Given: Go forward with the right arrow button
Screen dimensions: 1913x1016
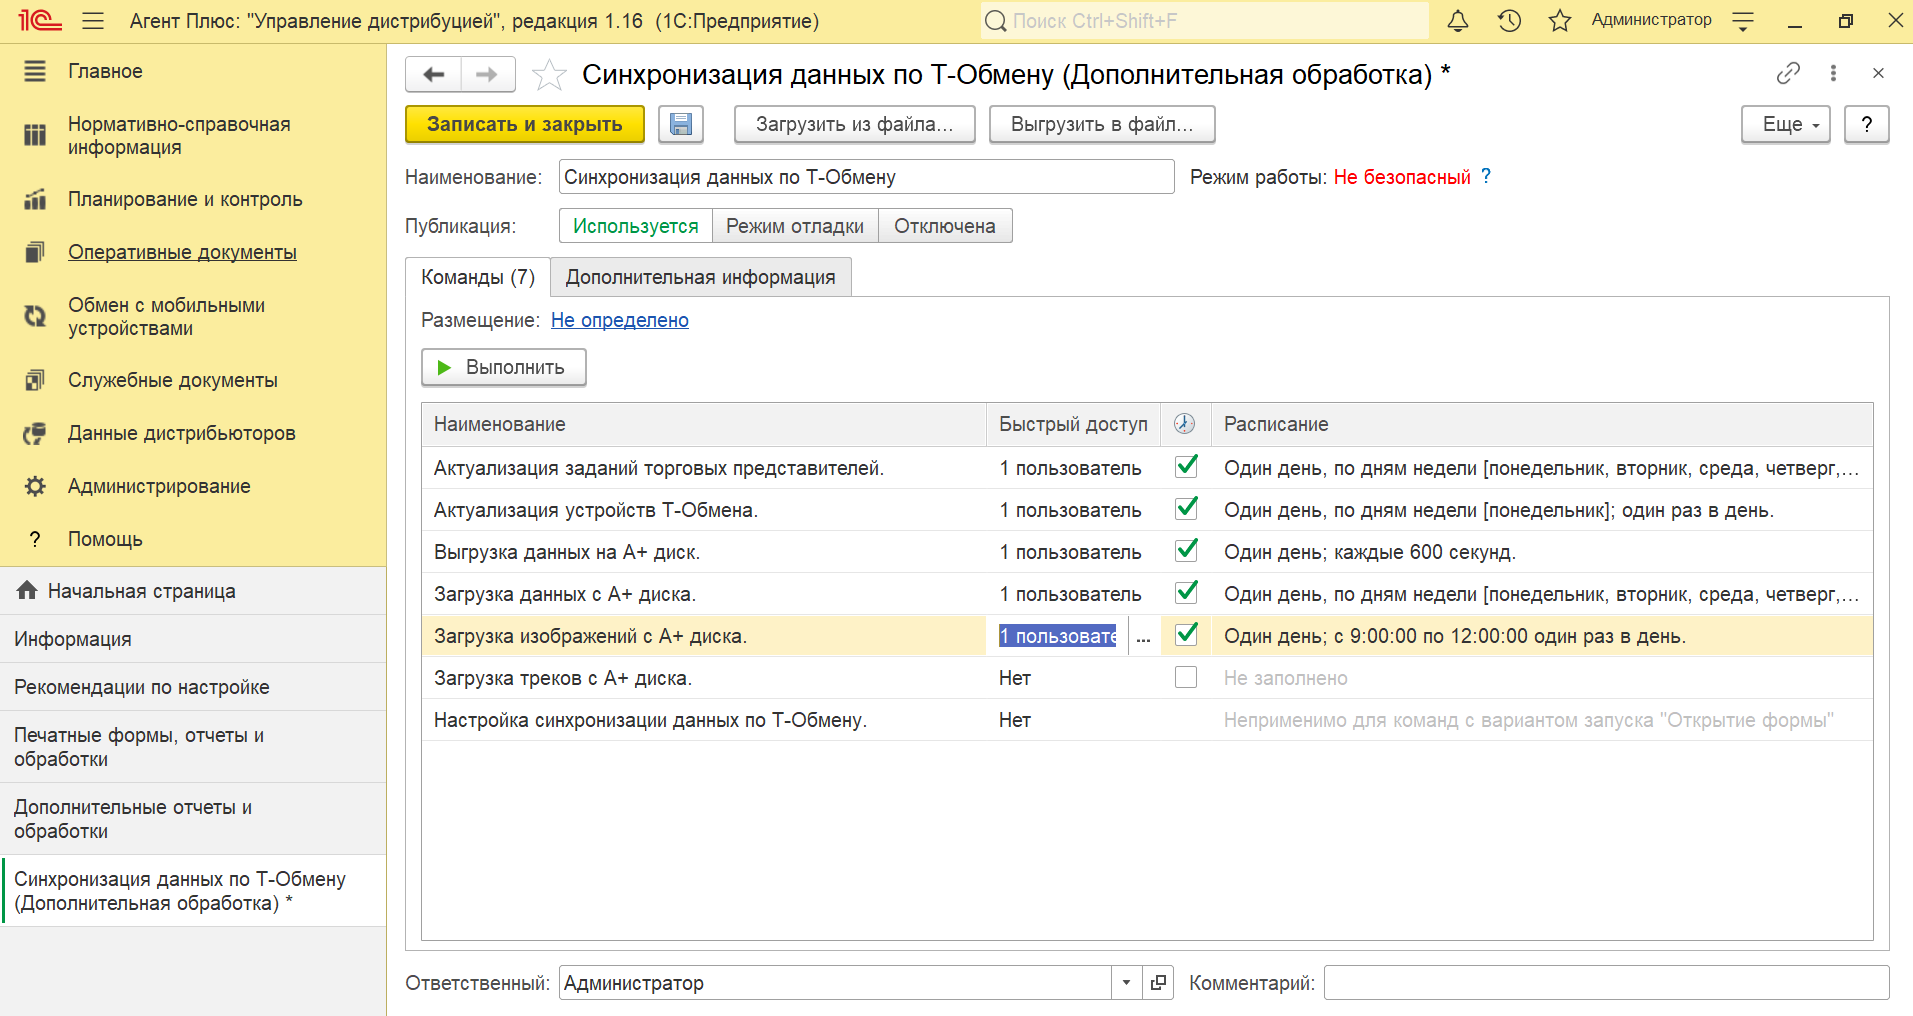Looking at the screenshot, I should (x=488, y=74).
